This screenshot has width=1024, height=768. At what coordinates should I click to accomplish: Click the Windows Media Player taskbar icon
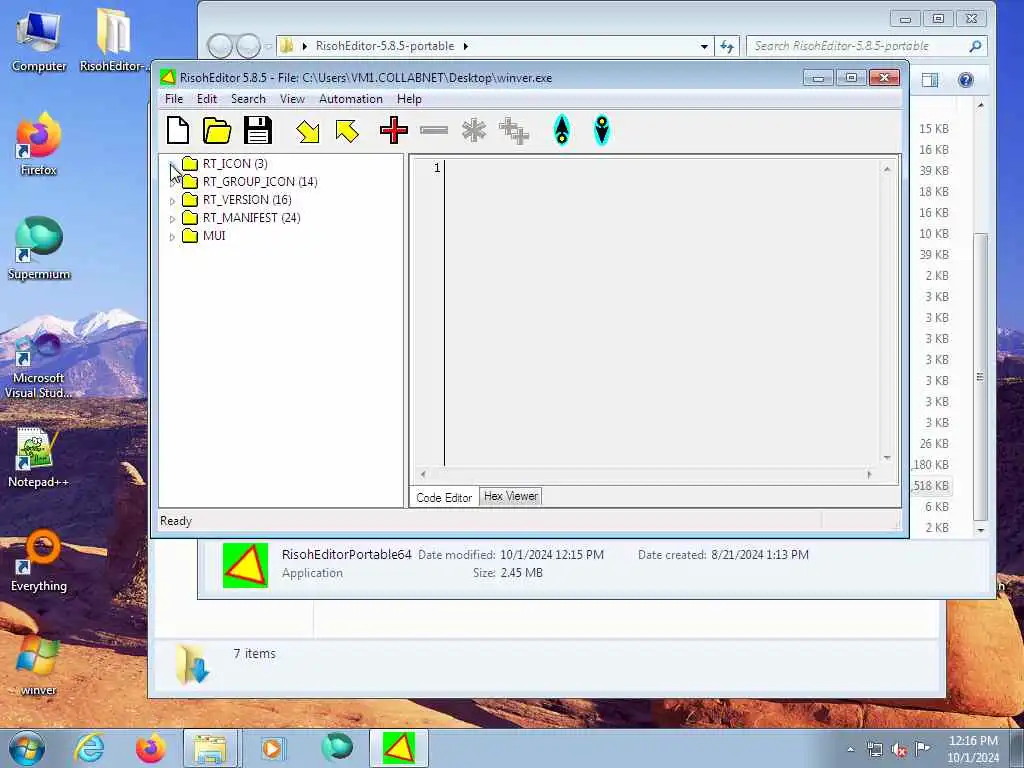272,748
